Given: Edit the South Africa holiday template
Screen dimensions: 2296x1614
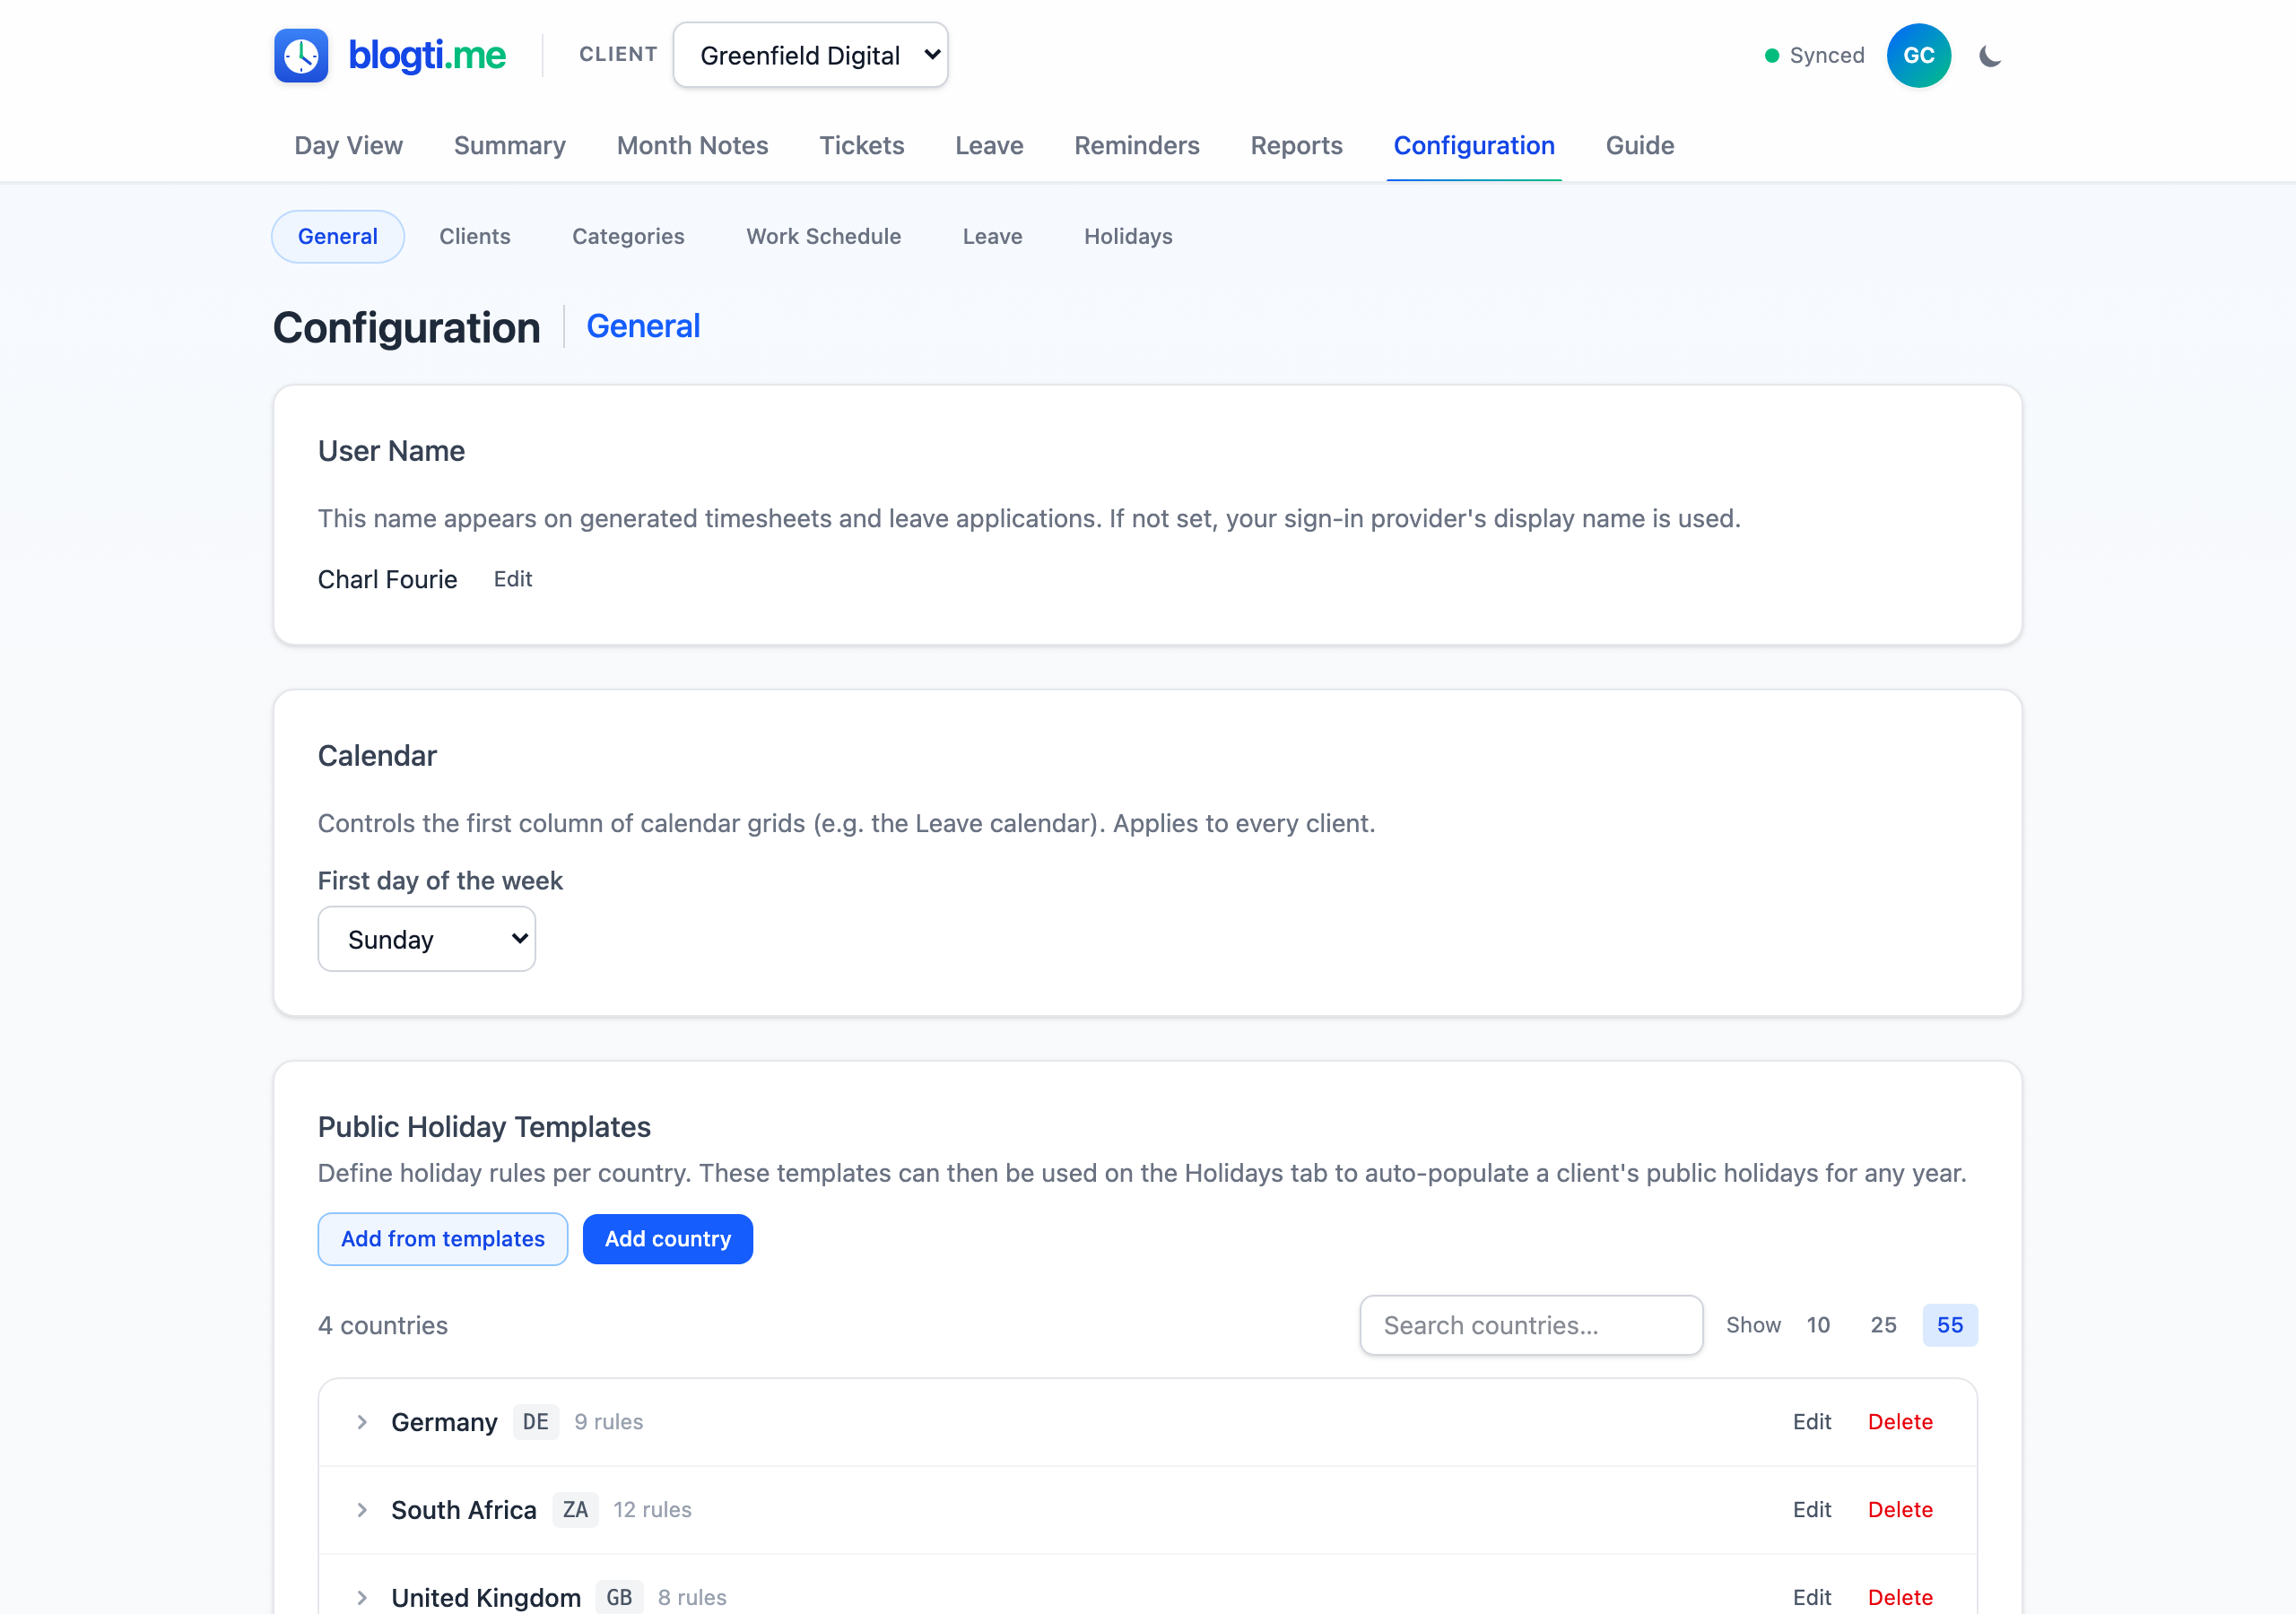Looking at the screenshot, I should click(x=1811, y=1509).
